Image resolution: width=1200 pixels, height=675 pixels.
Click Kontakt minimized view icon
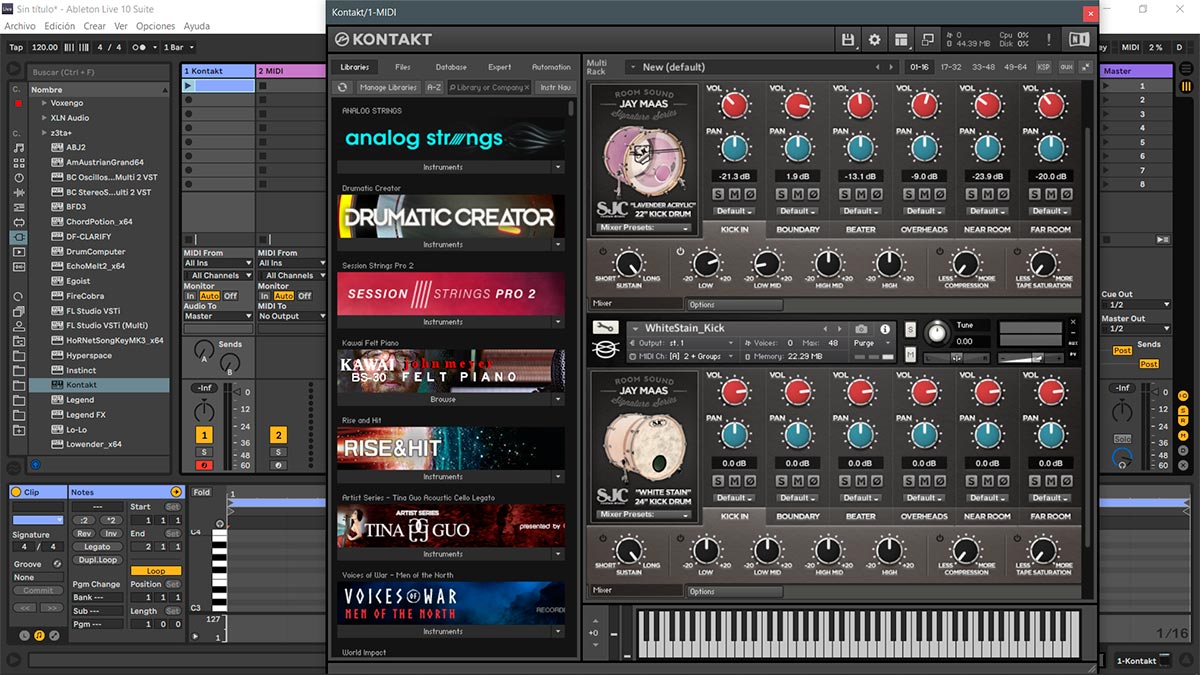pyautogui.click(x=928, y=39)
